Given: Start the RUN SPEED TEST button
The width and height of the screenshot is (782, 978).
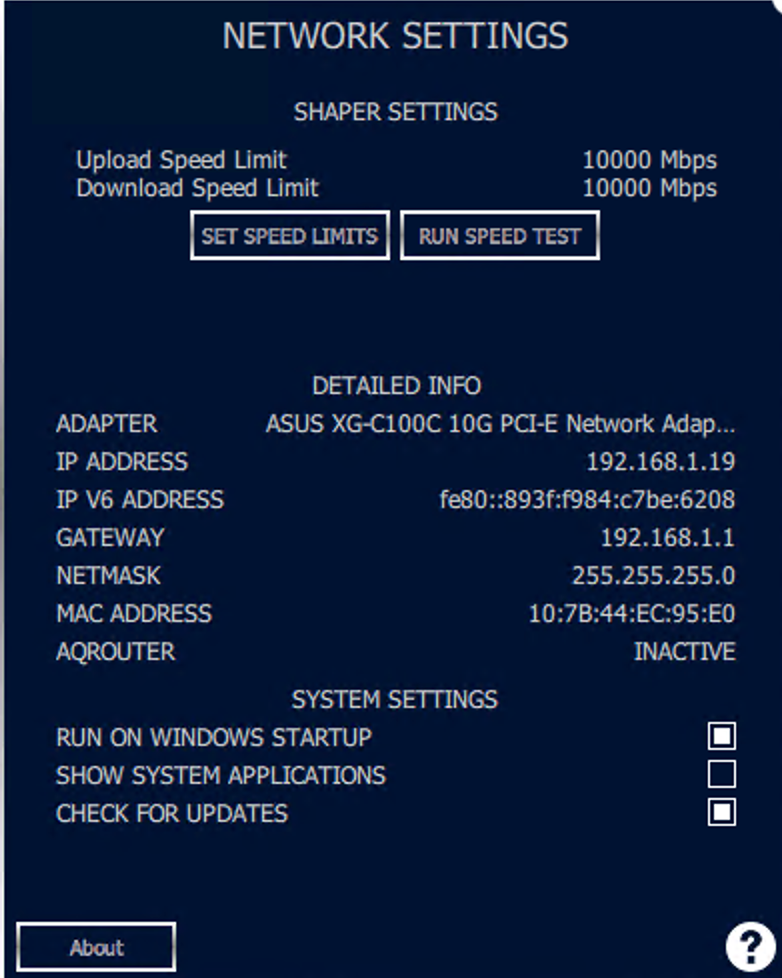Looking at the screenshot, I should point(499,236).
